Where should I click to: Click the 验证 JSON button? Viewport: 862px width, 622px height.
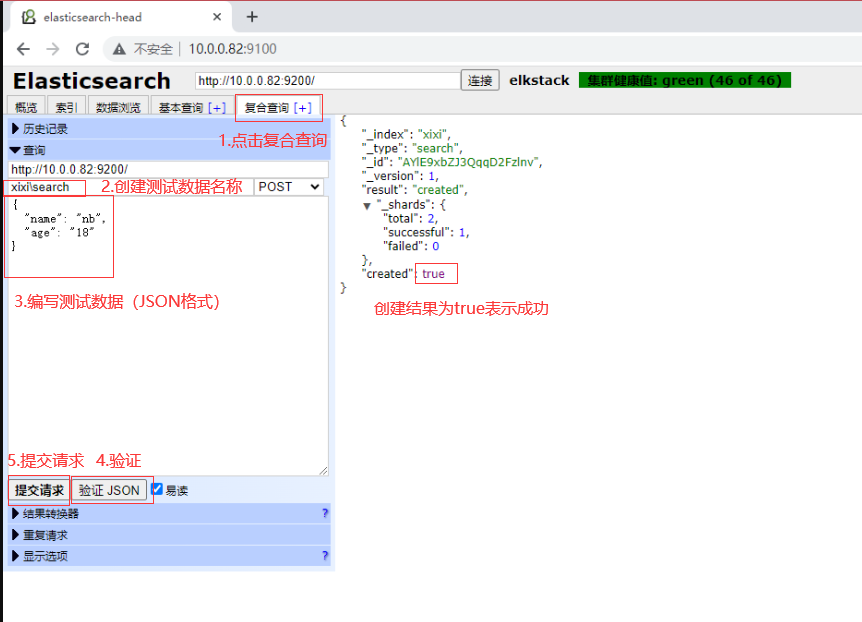[109, 490]
